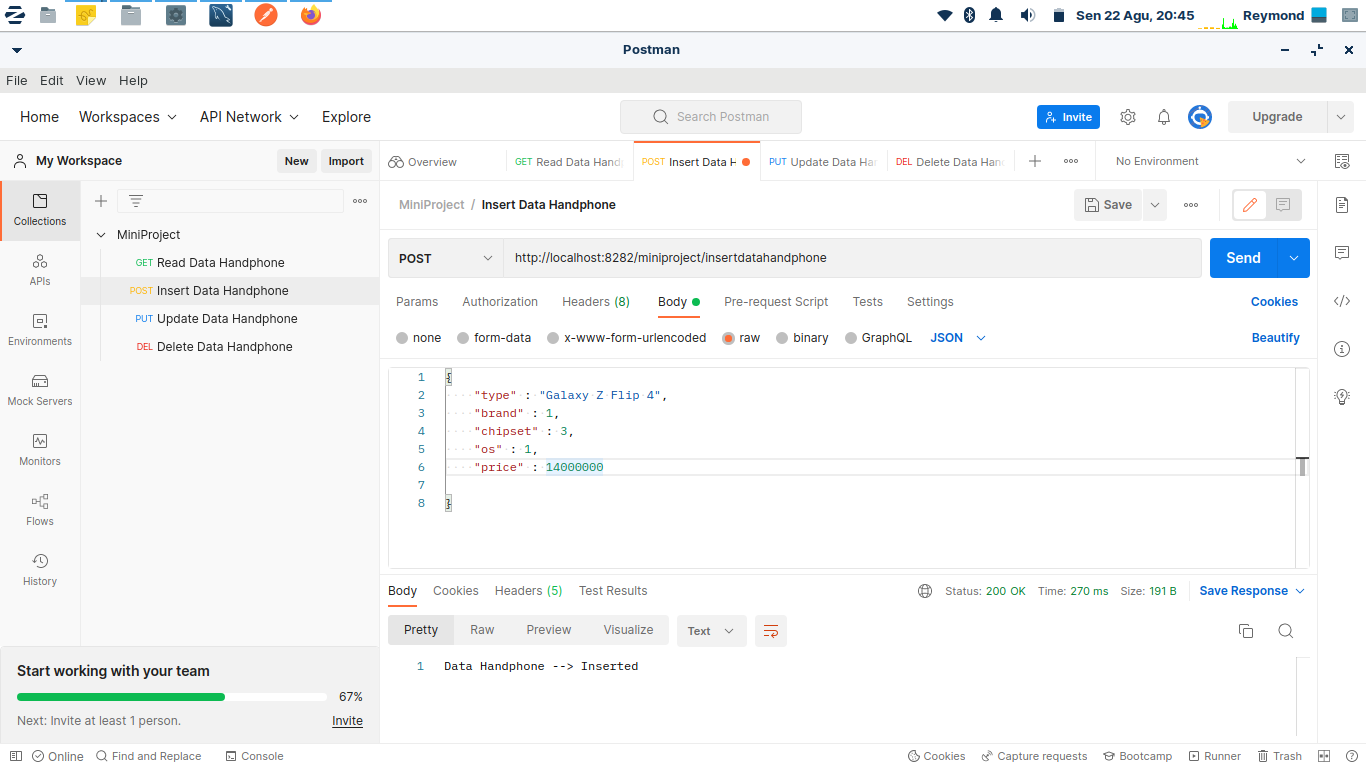Click the team setup progress bar
1366x768 pixels.
[172, 697]
